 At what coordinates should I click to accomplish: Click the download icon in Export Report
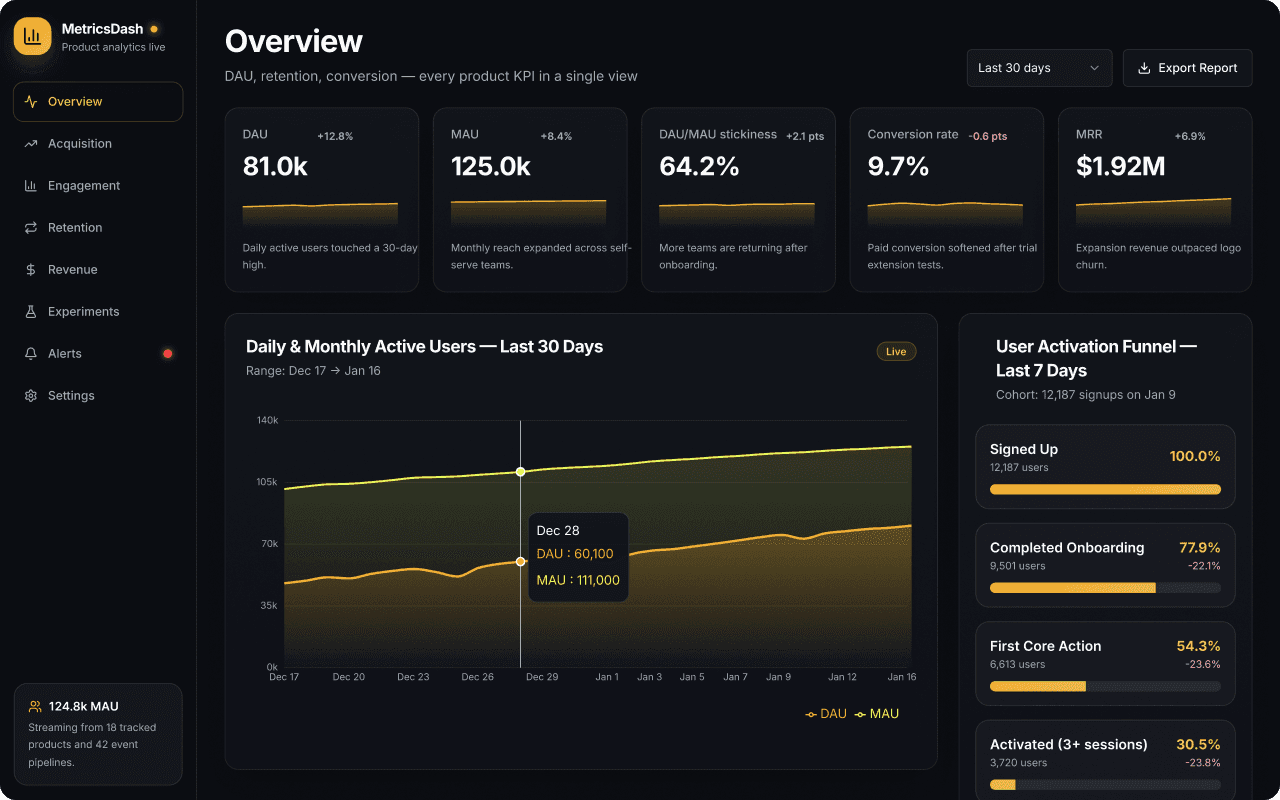point(1144,68)
